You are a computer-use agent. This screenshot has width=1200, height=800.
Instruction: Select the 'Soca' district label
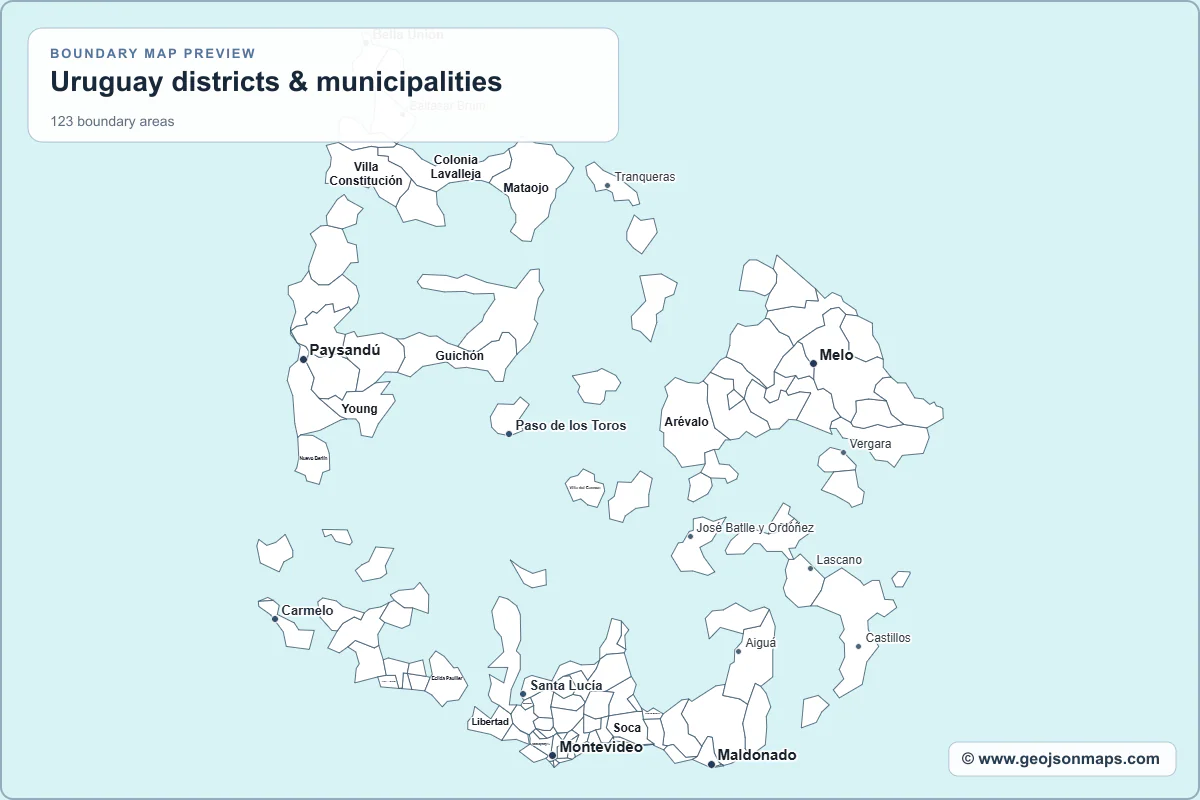[x=627, y=727]
